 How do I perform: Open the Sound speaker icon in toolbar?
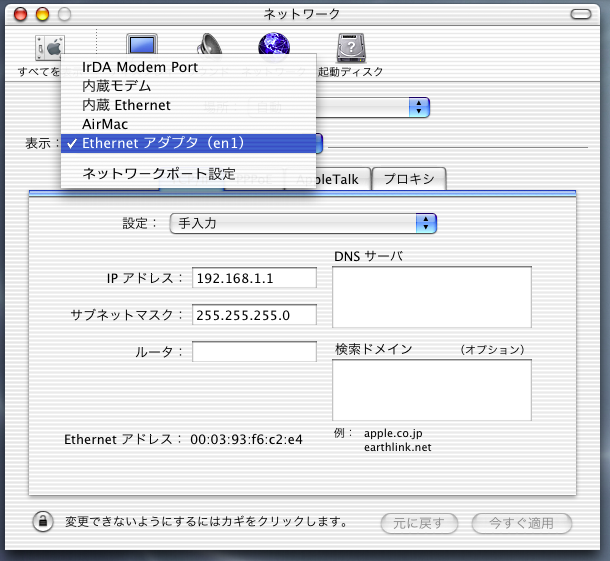(x=211, y=45)
